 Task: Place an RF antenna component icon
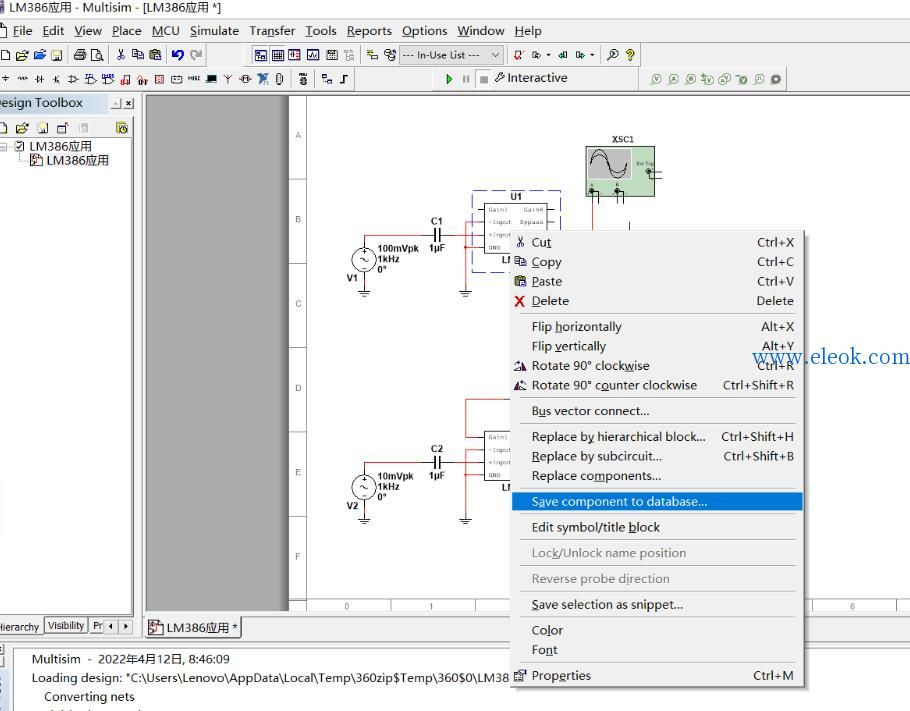coord(228,79)
